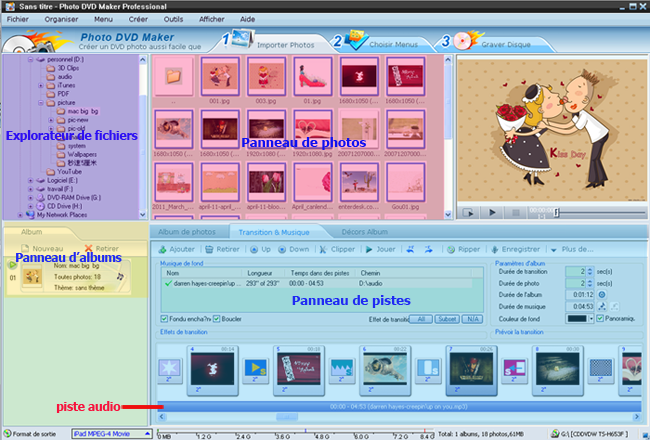Click the shuffle-arrows icon right of Jouer
The image size is (650, 440).
coord(410,249)
